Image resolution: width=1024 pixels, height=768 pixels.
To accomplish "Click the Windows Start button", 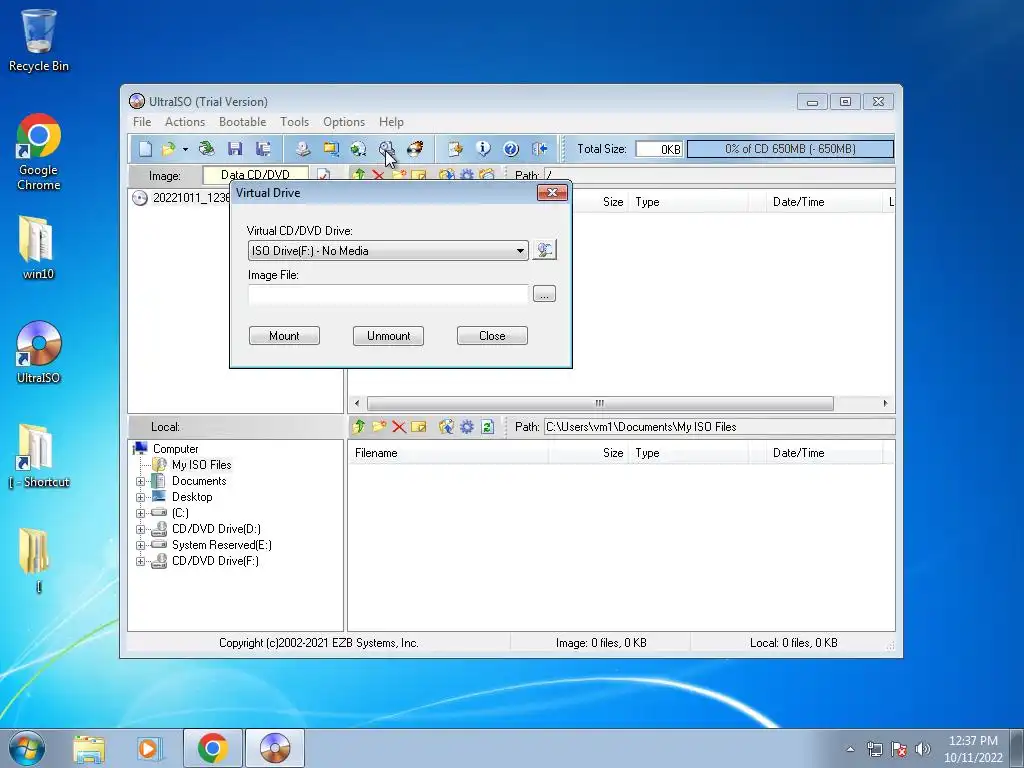I will coord(27,748).
